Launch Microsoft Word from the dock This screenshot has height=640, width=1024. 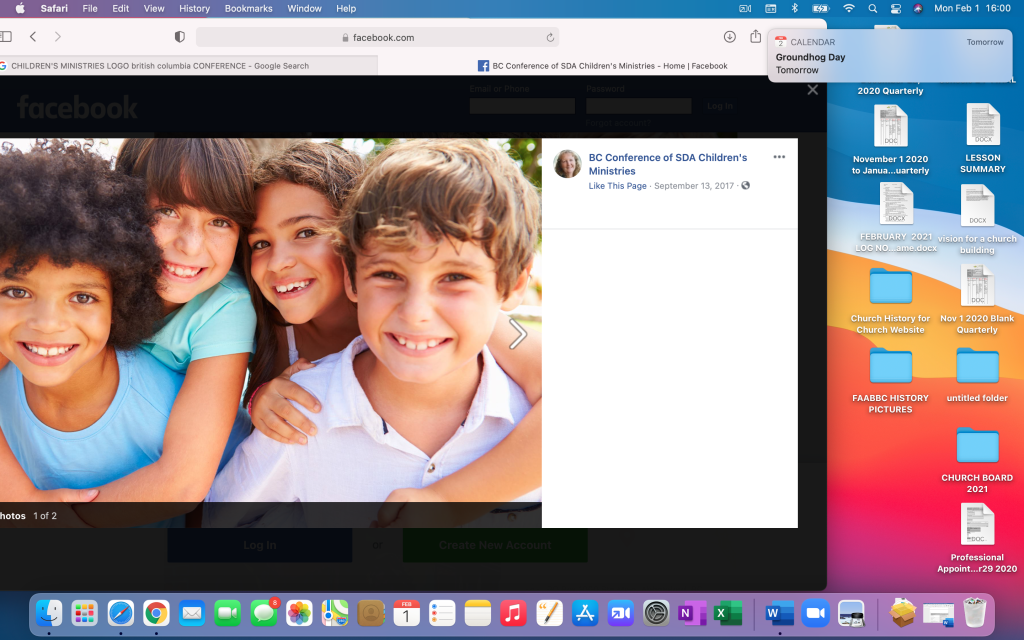tap(780, 613)
